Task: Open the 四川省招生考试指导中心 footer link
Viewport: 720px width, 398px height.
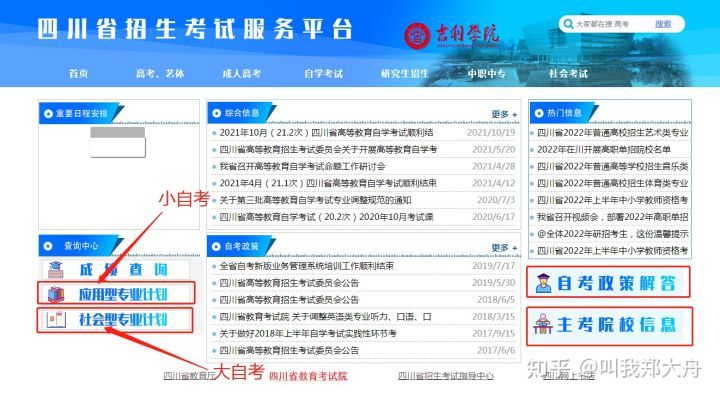Action: (446, 376)
